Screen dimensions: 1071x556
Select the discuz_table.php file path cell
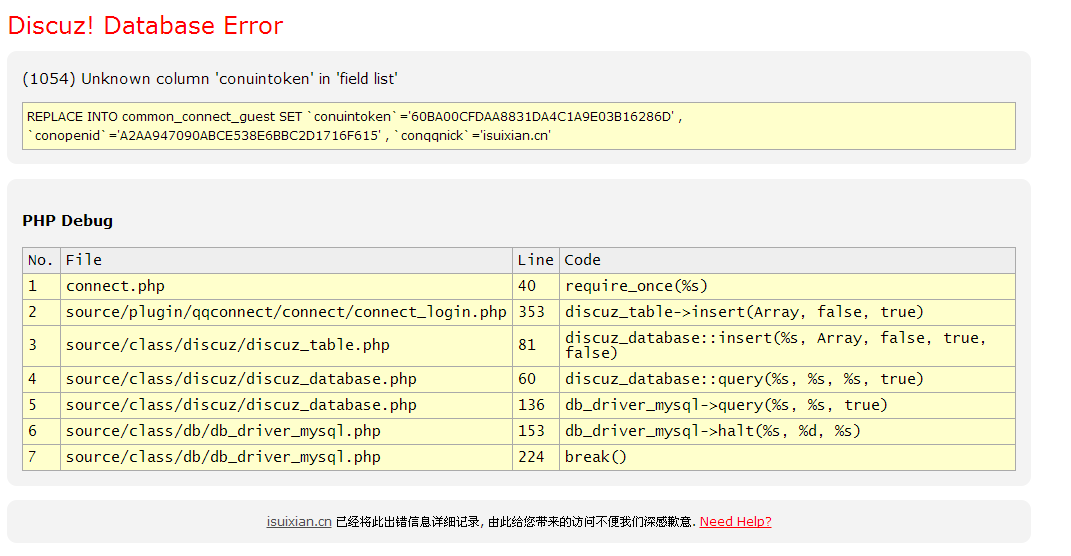point(228,345)
